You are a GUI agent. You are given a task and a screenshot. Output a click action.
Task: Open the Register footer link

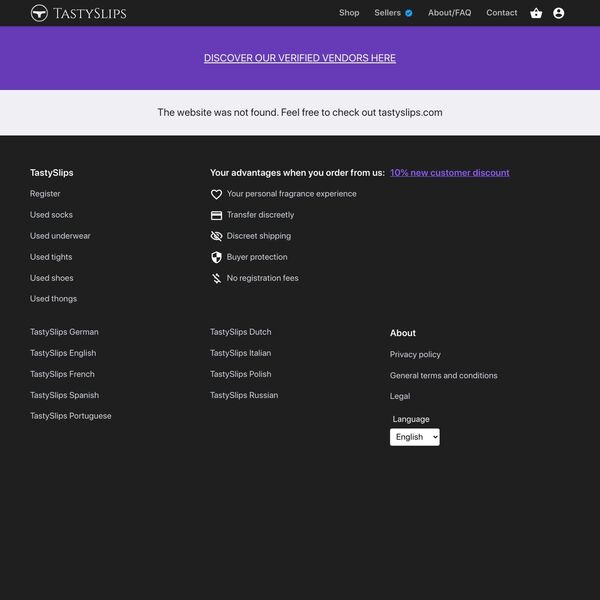(x=45, y=194)
